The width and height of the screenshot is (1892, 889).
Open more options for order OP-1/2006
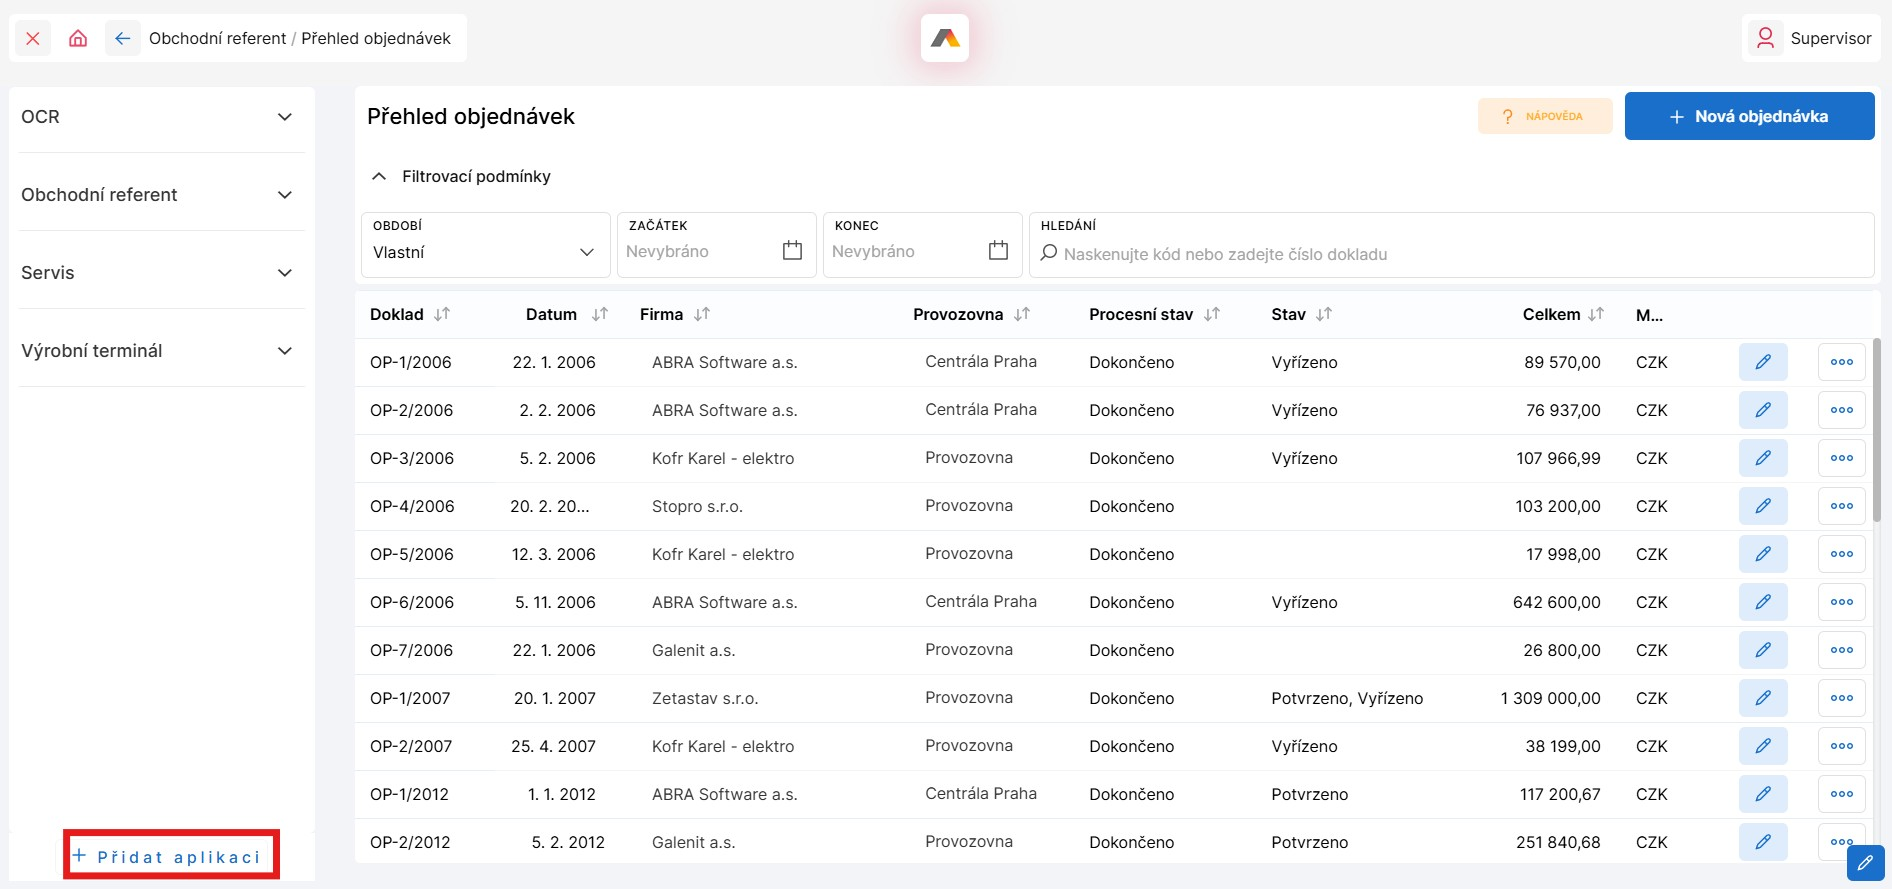coord(1842,362)
